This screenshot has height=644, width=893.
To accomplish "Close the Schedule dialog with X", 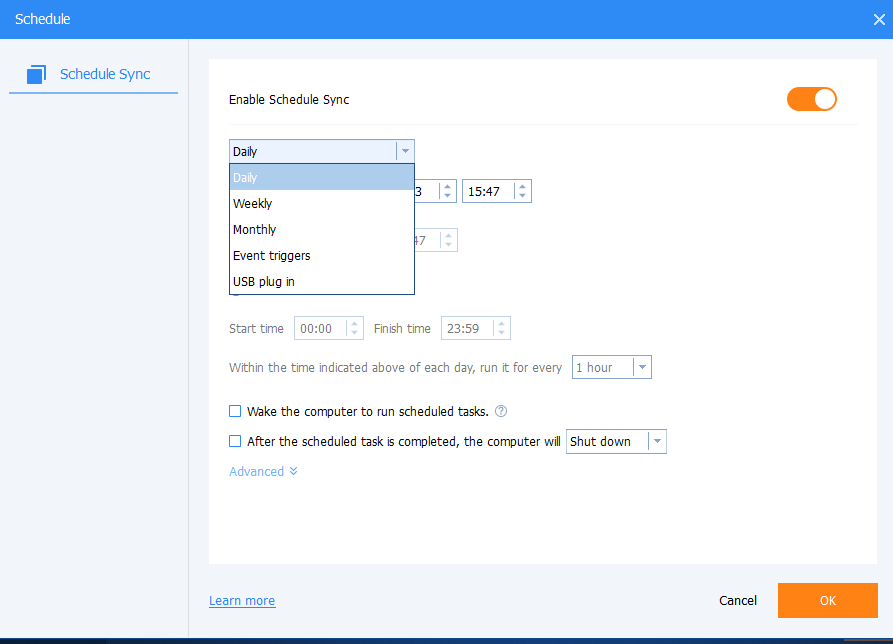I will [x=879, y=19].
